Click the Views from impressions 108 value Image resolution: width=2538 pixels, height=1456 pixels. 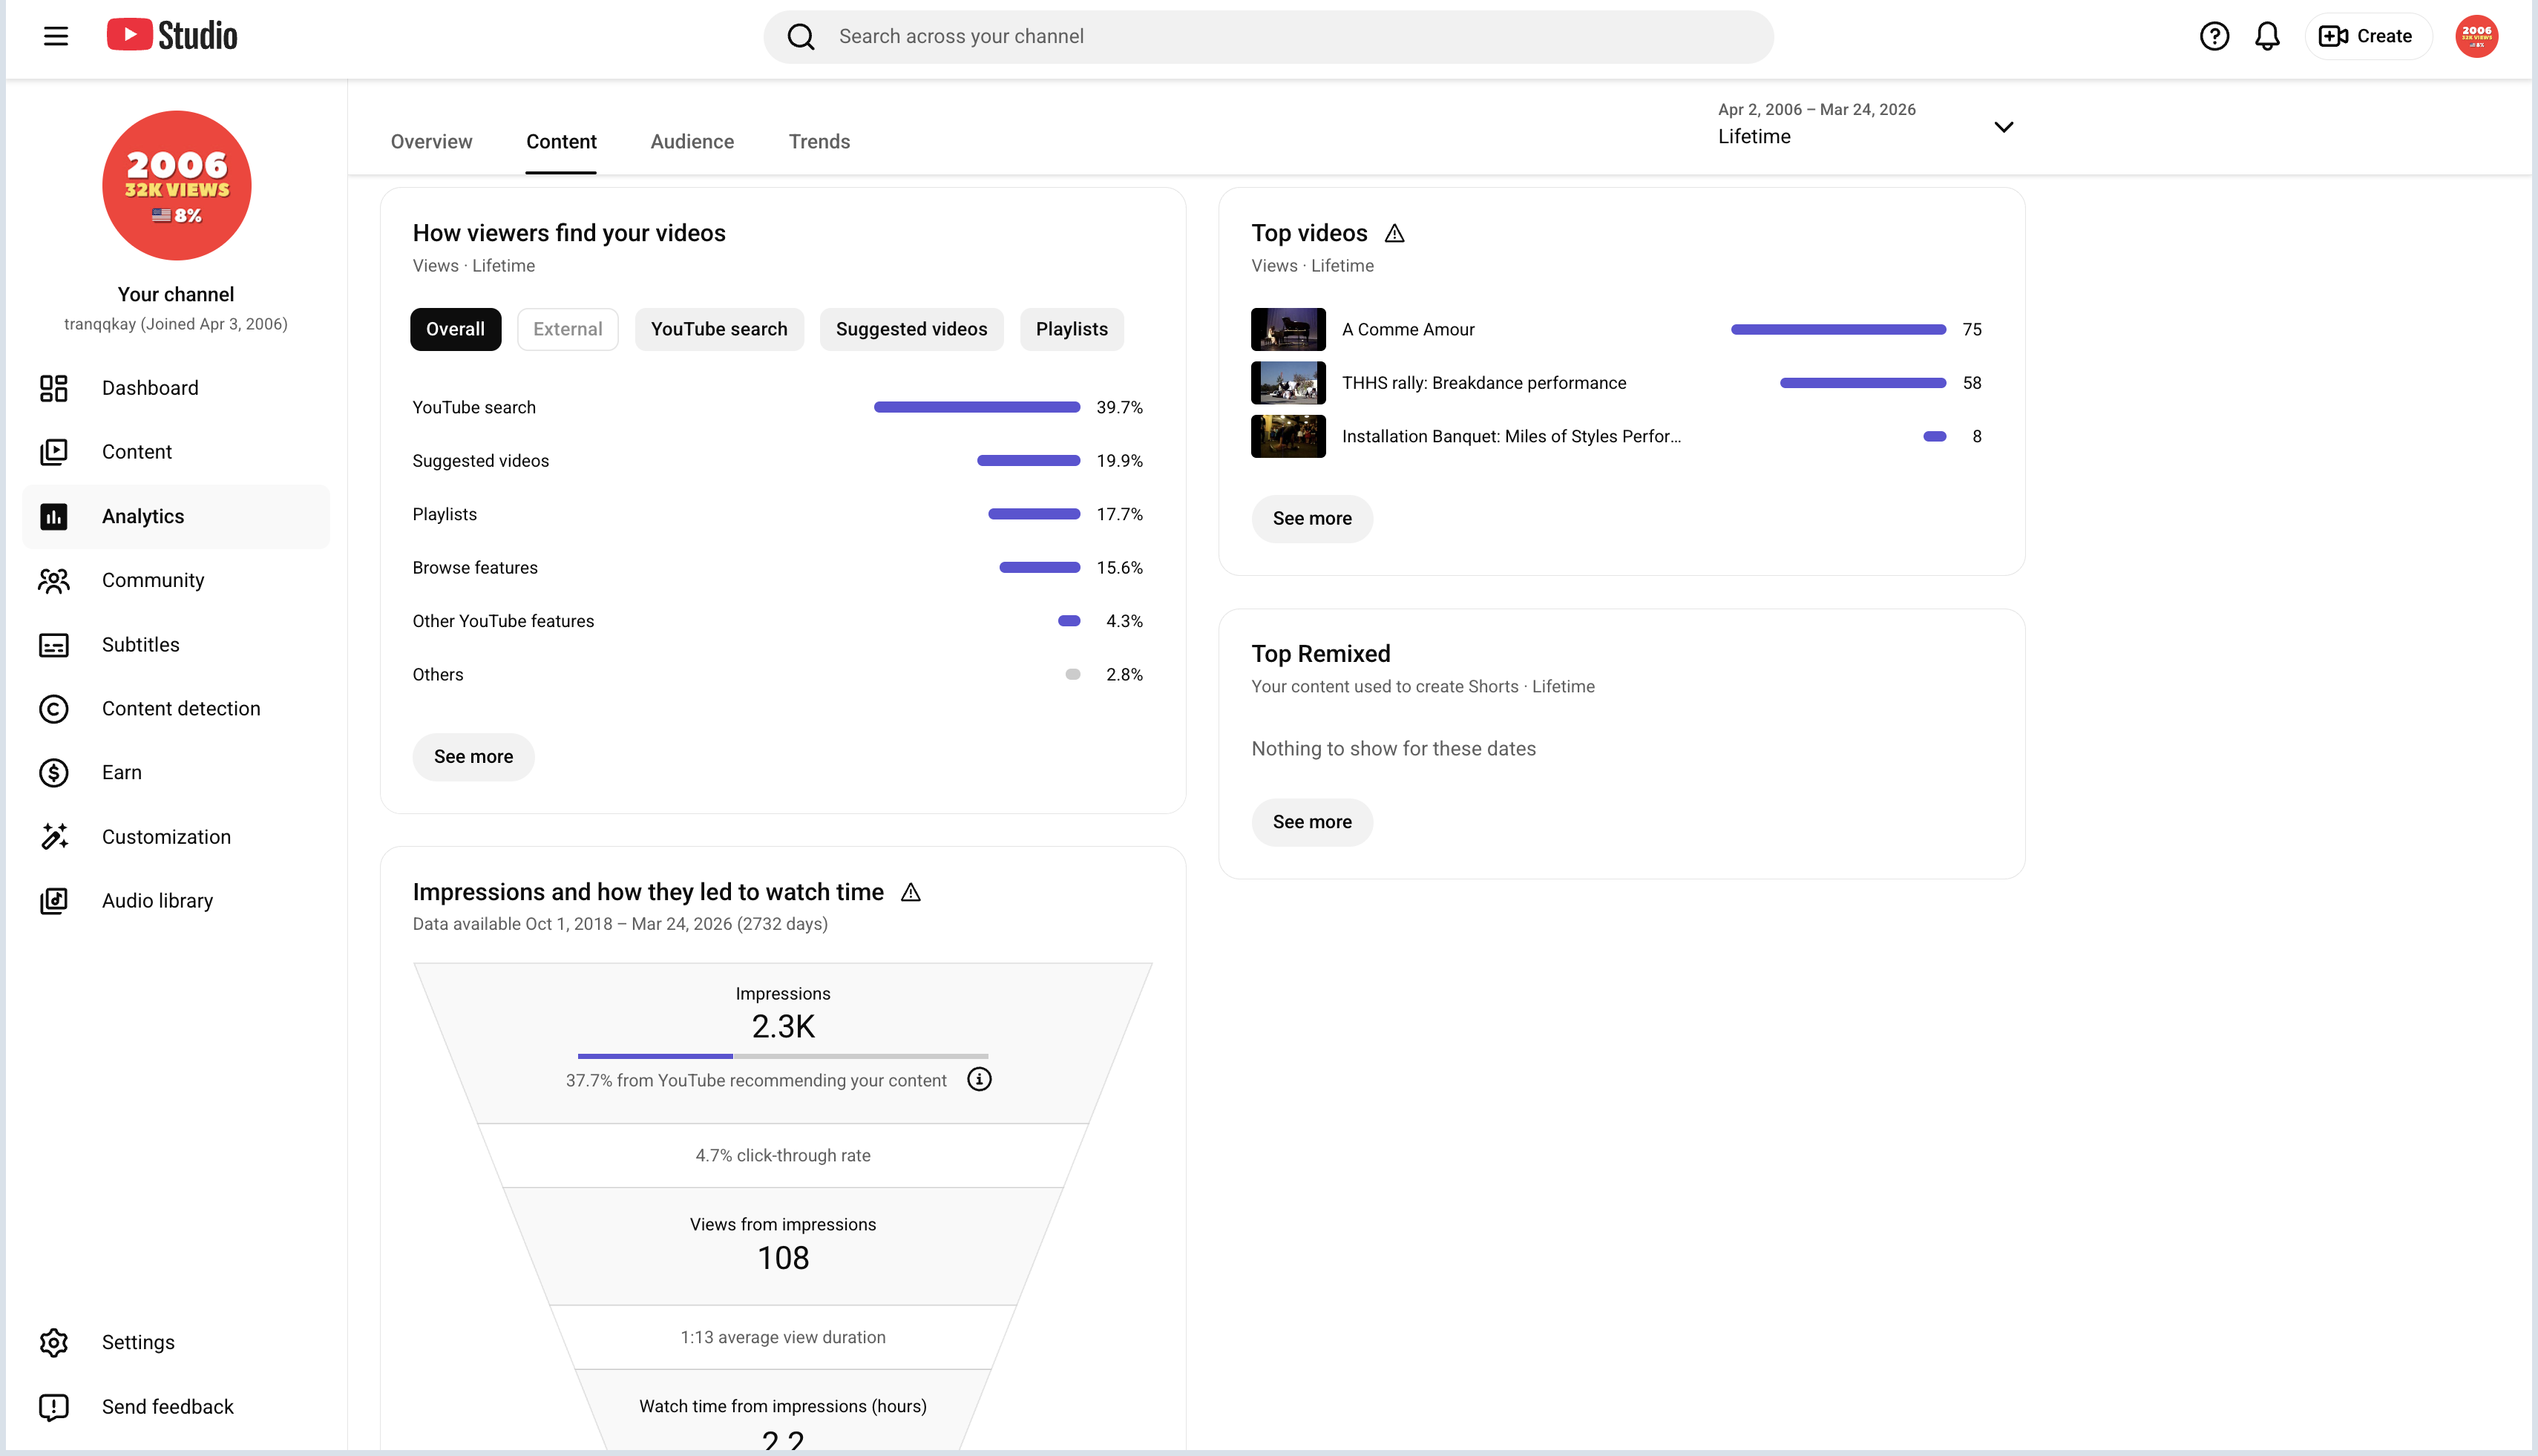point(783,1258)
